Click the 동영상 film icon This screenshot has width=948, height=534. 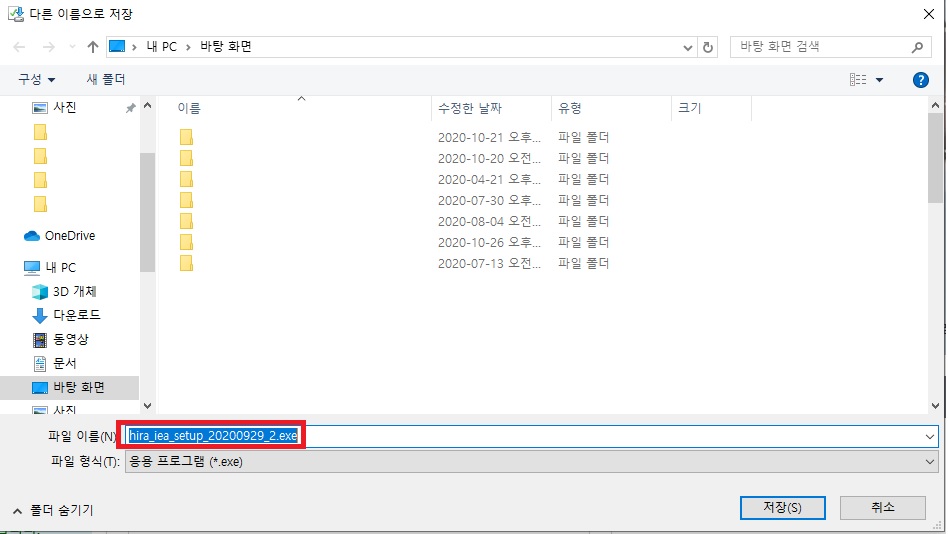[40, 339]
